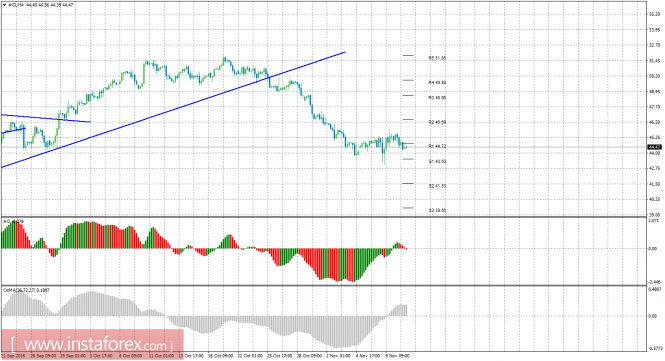Select the long ascending blue trendline
The height and width of the screenshot is (361, 665).
pyautogui.click(x=173, y=109)
